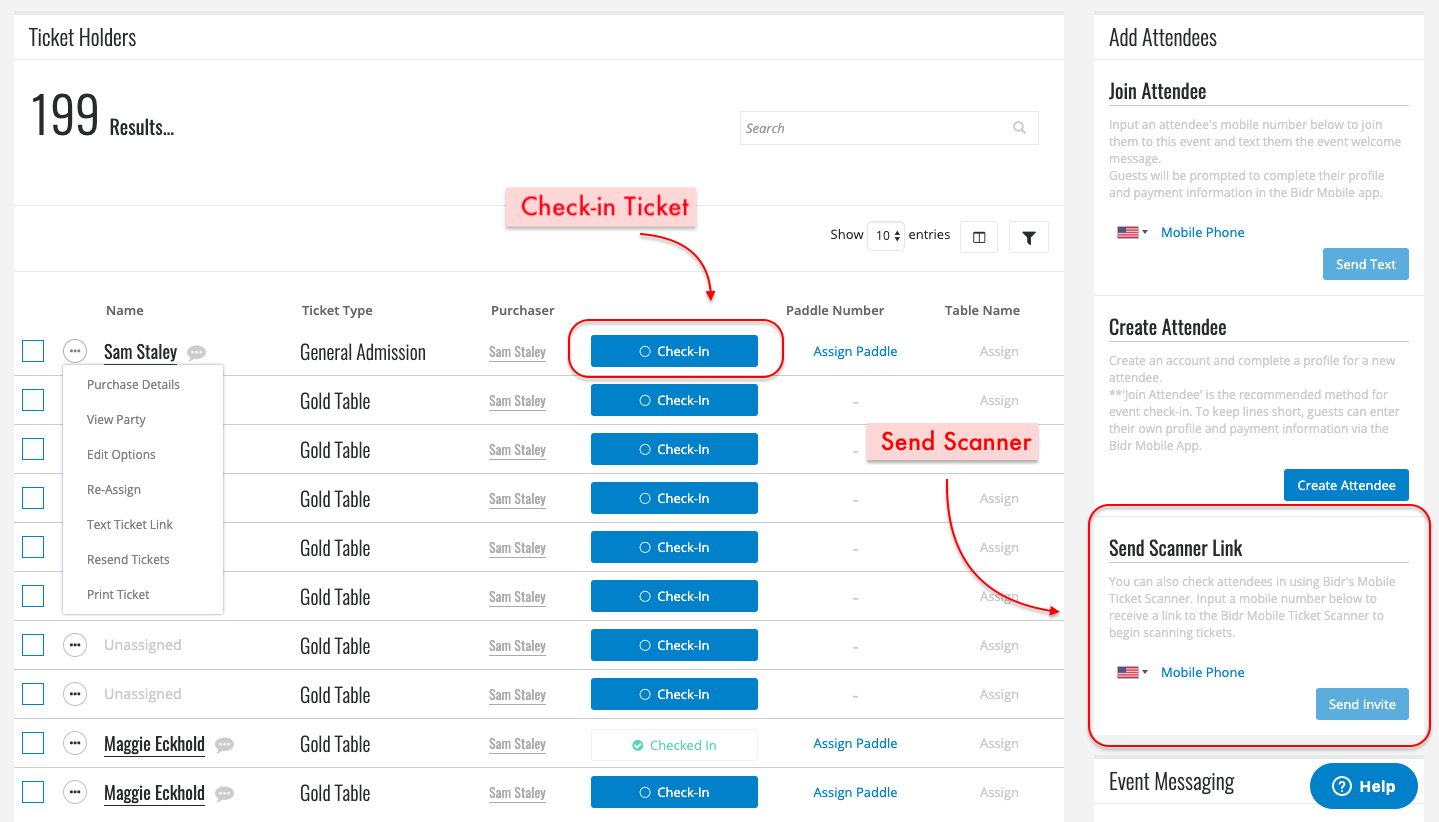Screen dimensions: 1439x822
Task: Check in the General Admission ticket
Action: tap(674, 351)
